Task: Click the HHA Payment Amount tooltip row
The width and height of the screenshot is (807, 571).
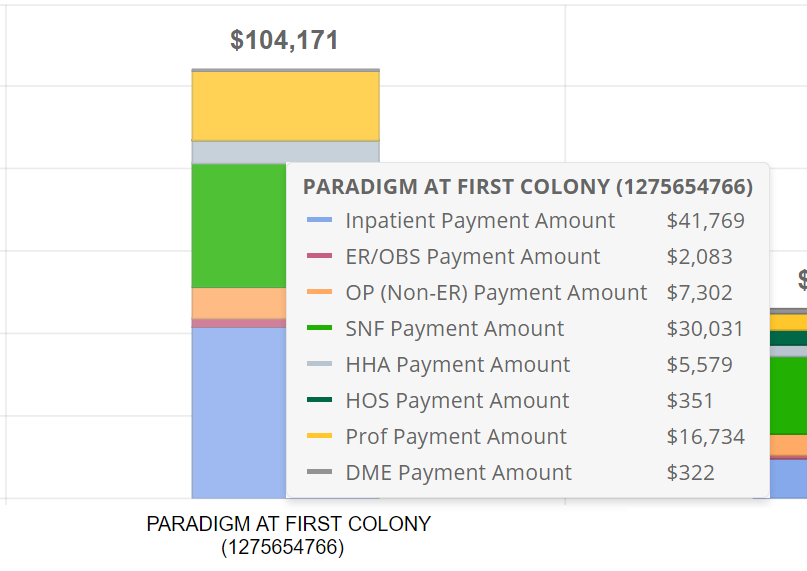Action: tap(525, 365)
